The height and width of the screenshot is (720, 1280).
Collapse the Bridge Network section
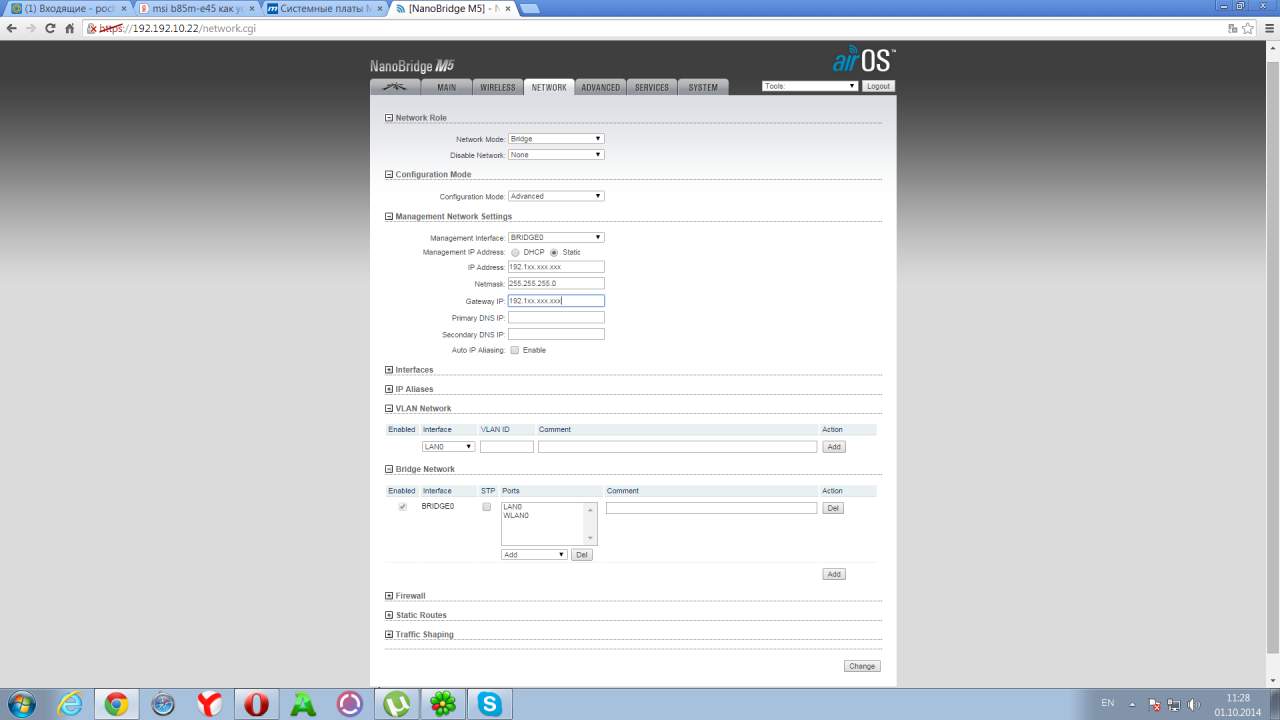coord(389,469)
